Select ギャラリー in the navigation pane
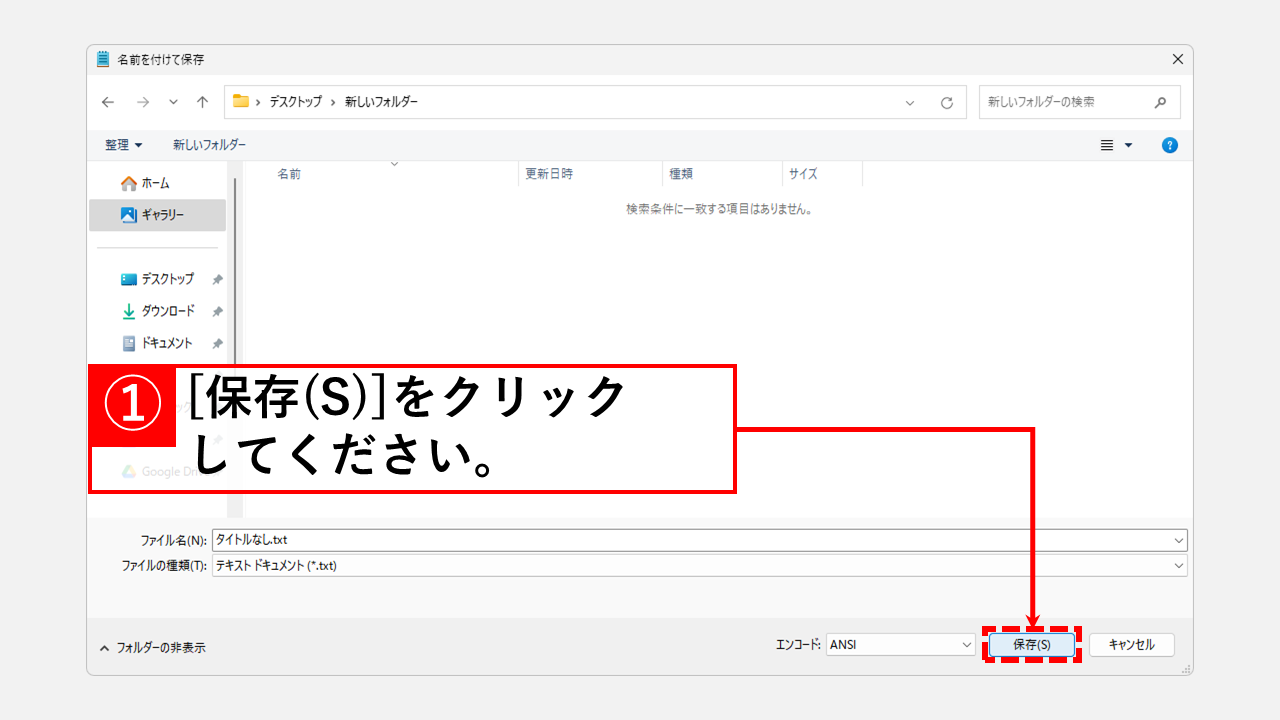1280x720 pixels. [160, 214]
